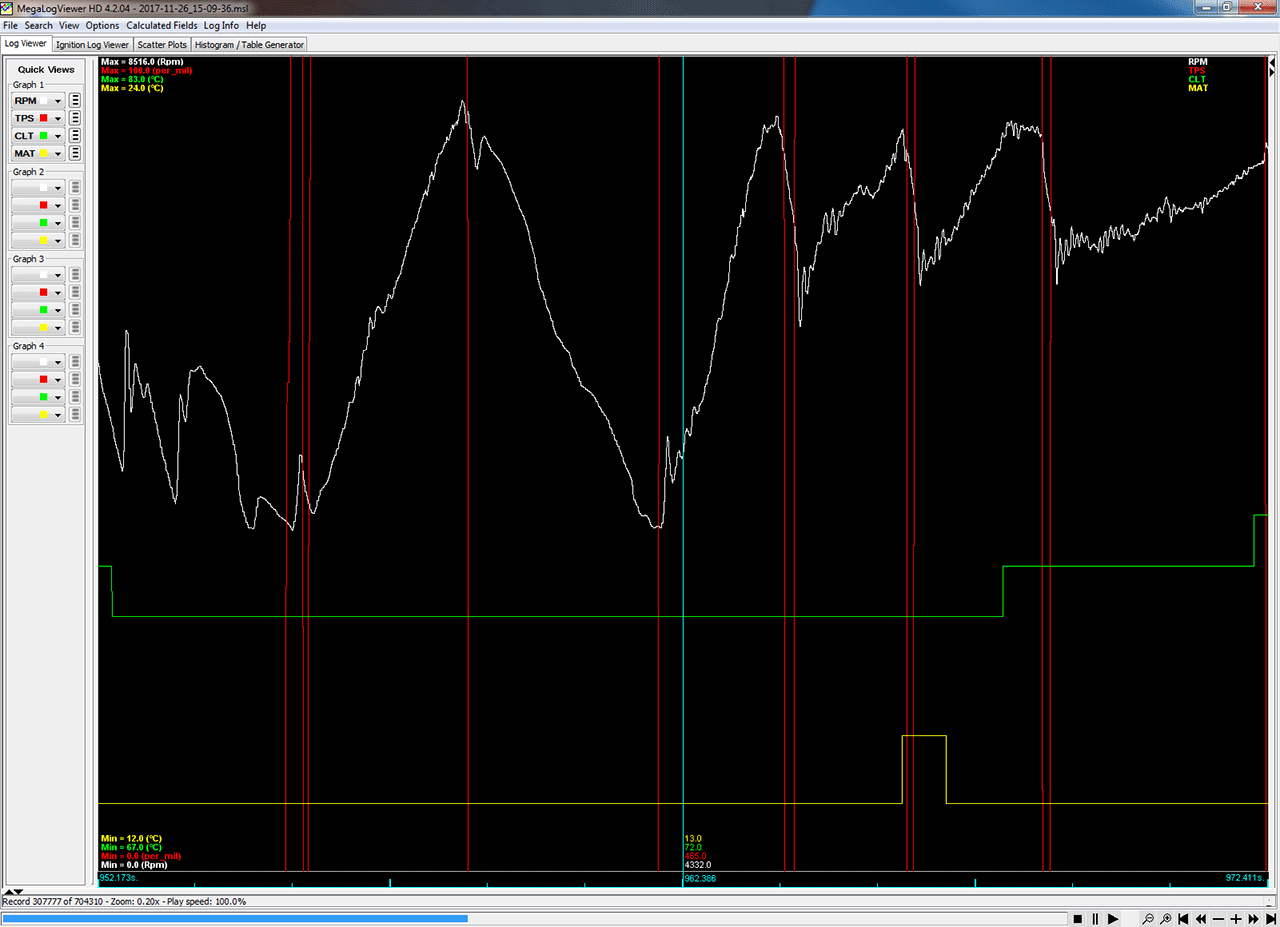Open the Histogram / Table Generator tab
Screen dimensions: 1280x927
(249, 44)
